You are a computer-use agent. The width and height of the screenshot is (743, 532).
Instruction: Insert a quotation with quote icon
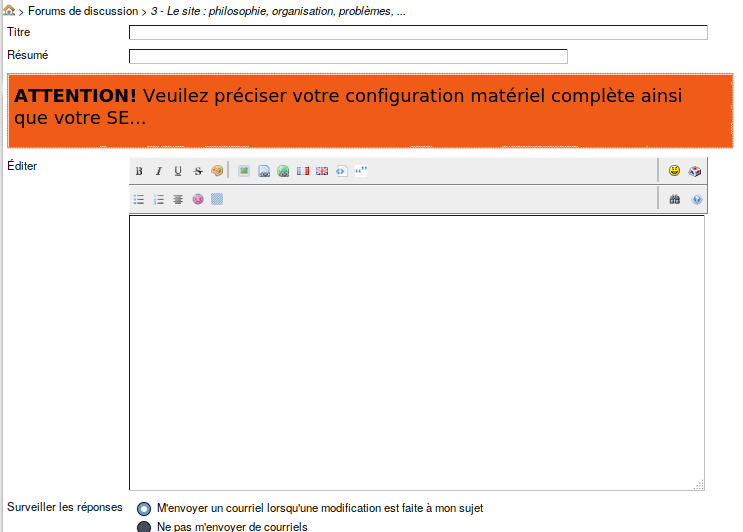[x=361, y=170]
